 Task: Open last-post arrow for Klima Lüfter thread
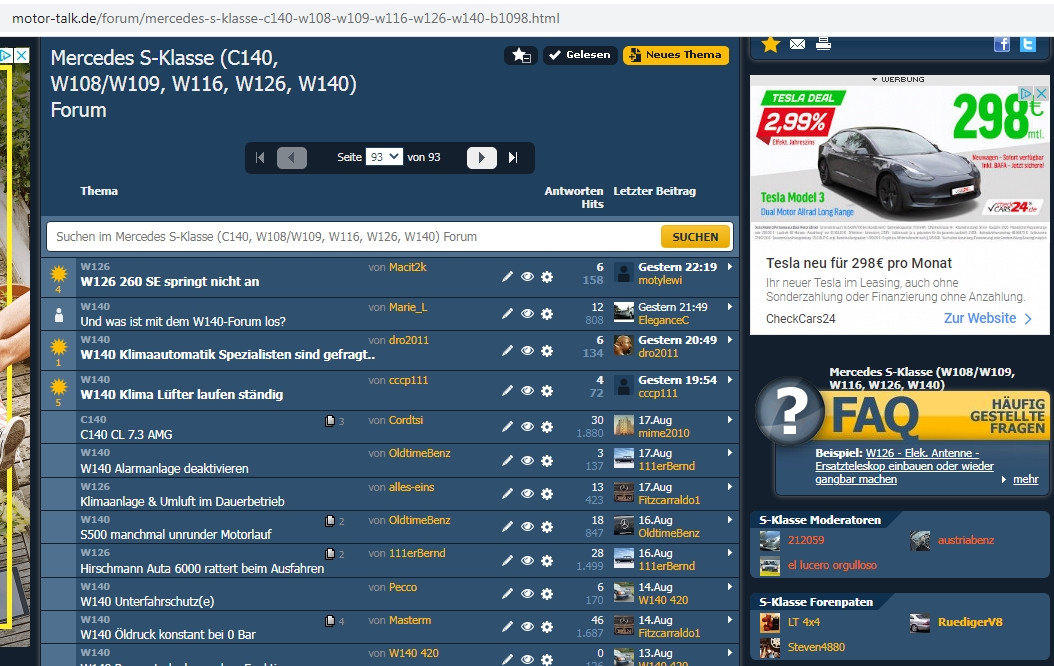(x=730, y=380)
